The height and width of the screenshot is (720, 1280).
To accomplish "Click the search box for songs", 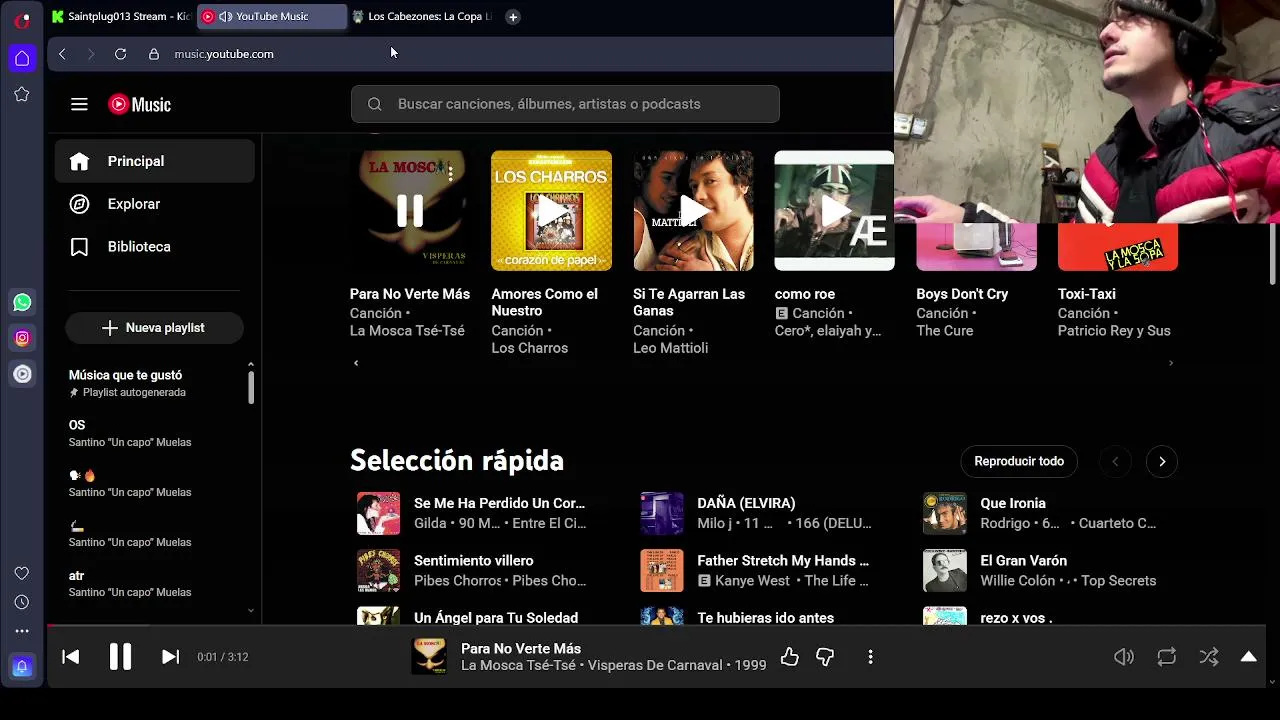I will coord(565,104).
